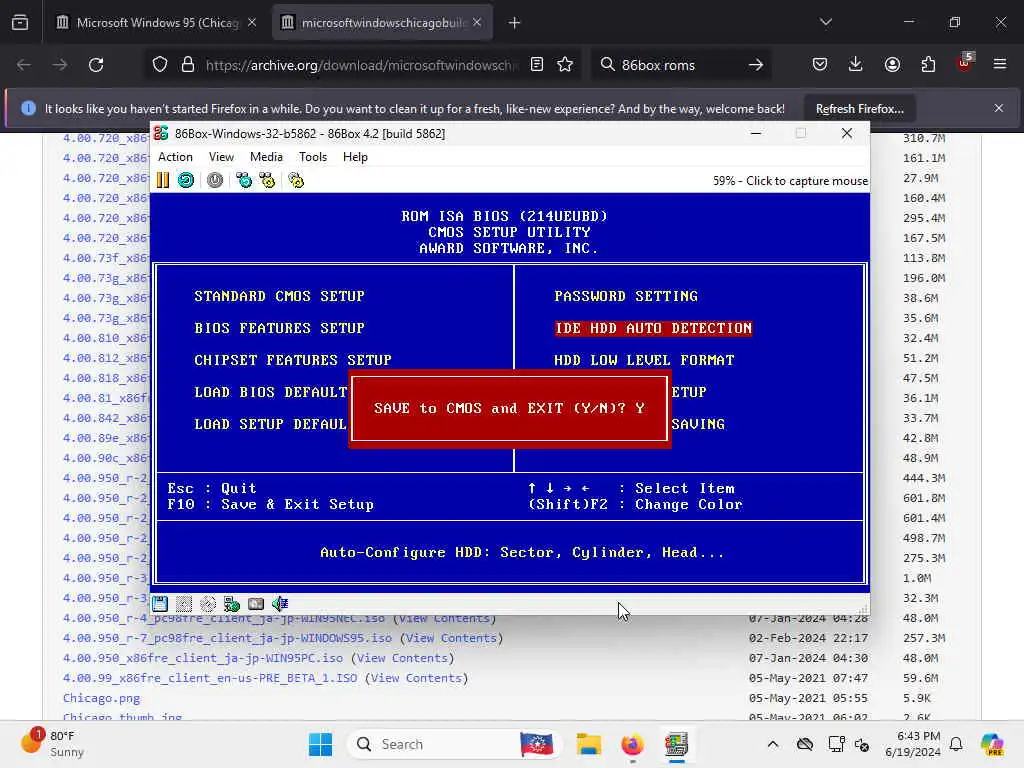Viewport: 1024px width, 768px height.
Task: Open Chicago.png file link
Action: [101, 698]
